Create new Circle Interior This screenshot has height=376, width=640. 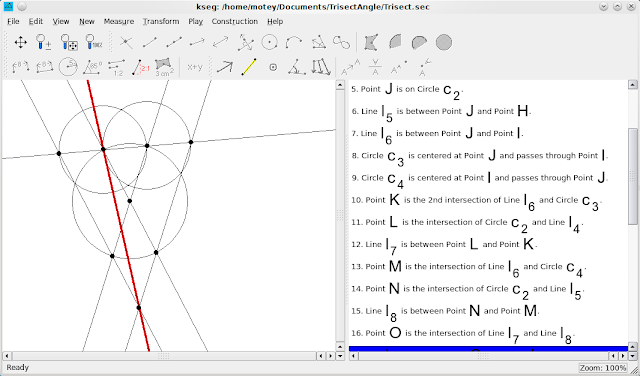[444, 42]
